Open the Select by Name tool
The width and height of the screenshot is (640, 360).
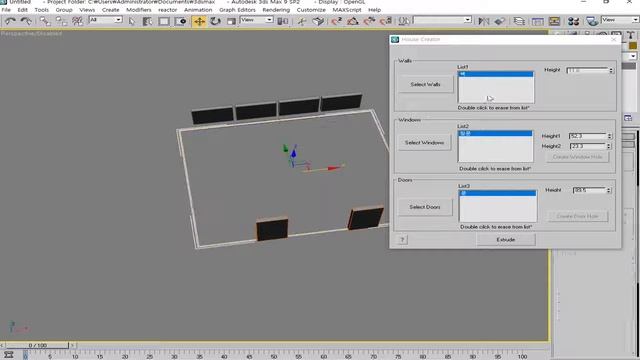click(147, 21)
